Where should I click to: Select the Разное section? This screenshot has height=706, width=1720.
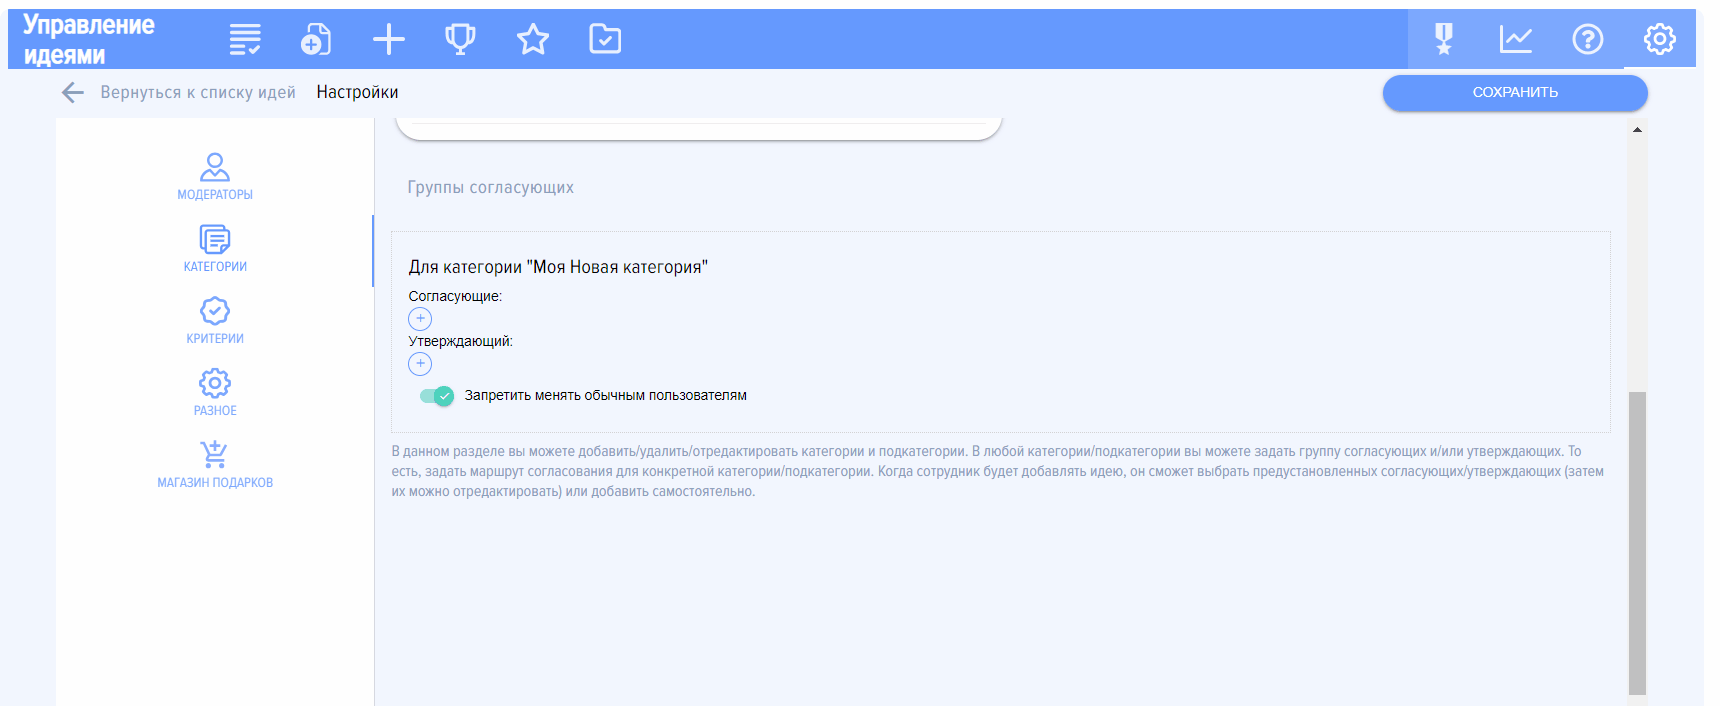(x=215, y=392)
